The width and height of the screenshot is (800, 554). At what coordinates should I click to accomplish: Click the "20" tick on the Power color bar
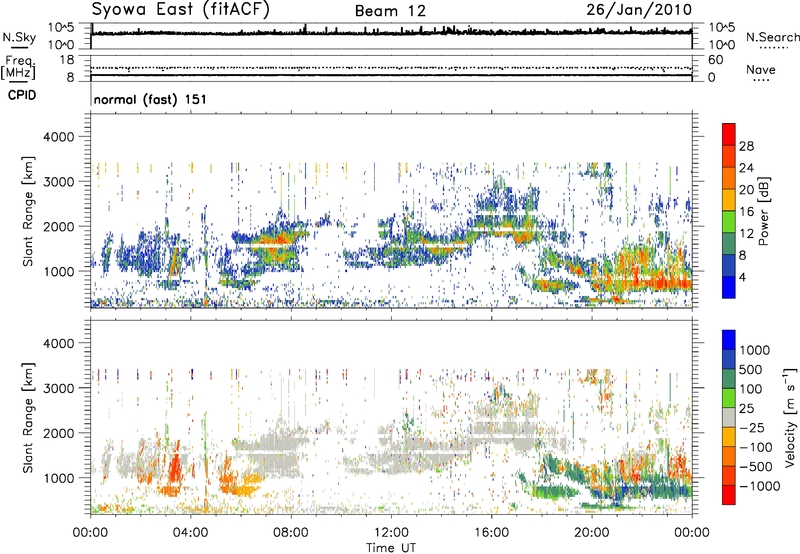(x=746, y=190)
